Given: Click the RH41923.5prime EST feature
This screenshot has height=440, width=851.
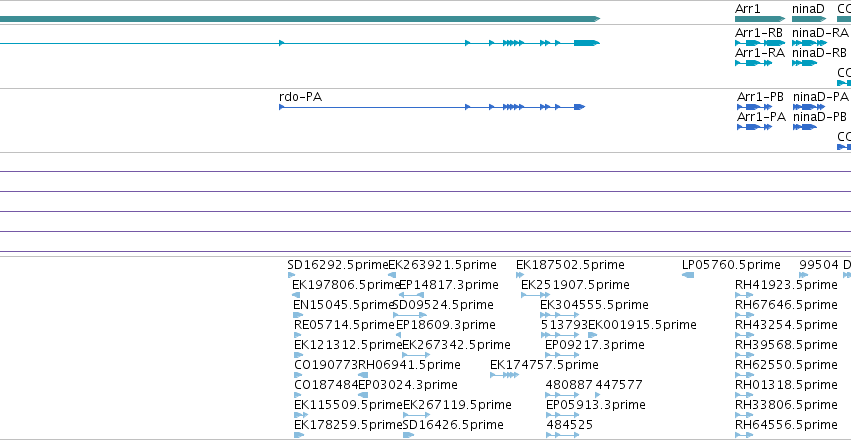Looking at the screenshot, I should (x=744, y=295).
